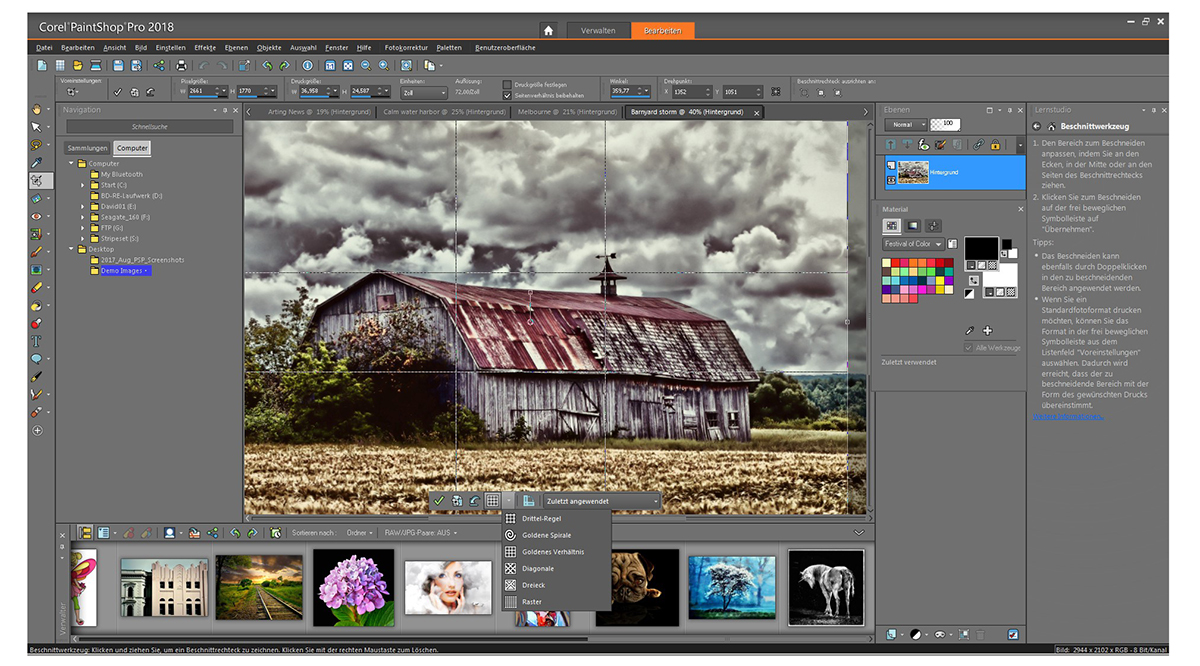Click the Share icon in toolbar
1200x666 pixels.
click(x=160, y=65)
